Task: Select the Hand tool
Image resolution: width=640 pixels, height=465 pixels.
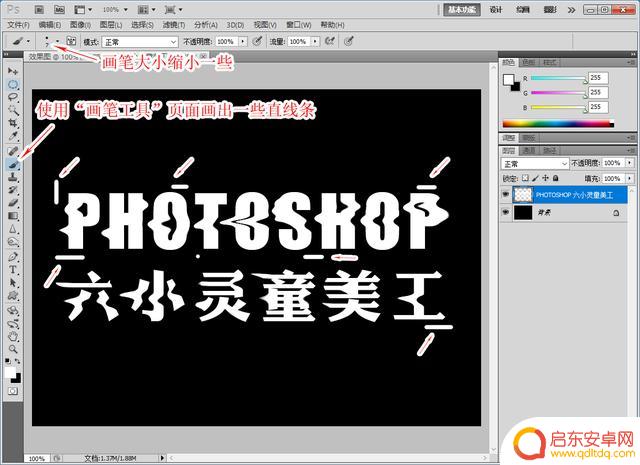Action: pyautogui.click(x=13, y=337)
